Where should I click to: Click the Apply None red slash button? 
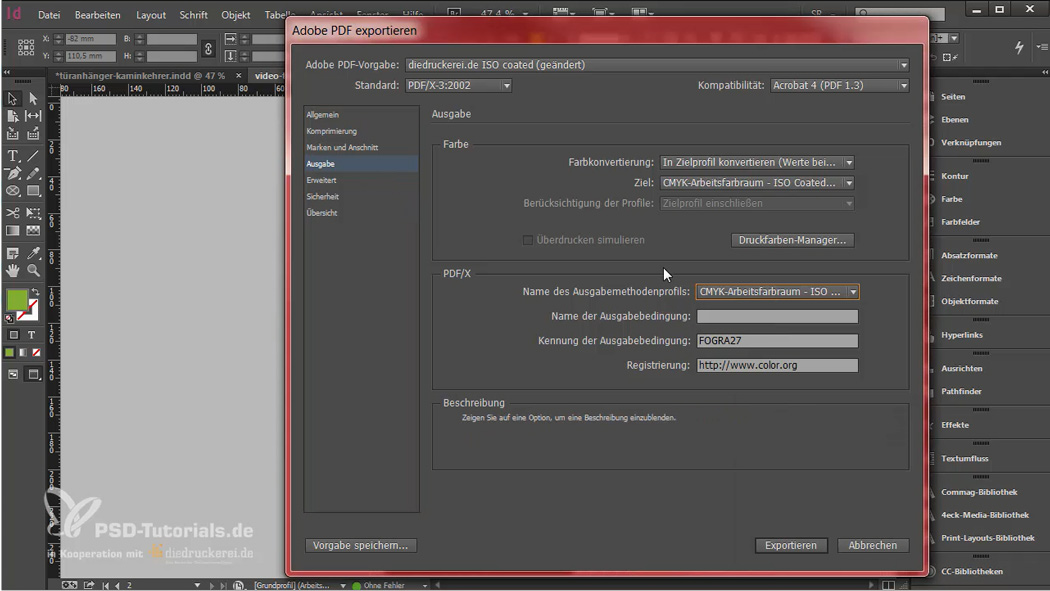pyautogui.click(x=36, y=352)
